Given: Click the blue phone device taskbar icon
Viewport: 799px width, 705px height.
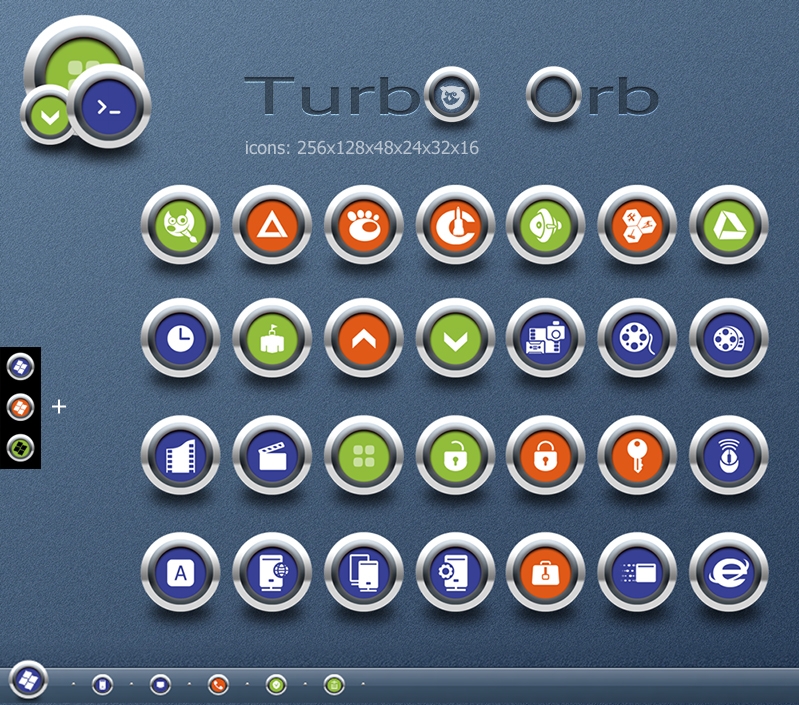Looking at the screenshot, I should click(x=102, y=685).
